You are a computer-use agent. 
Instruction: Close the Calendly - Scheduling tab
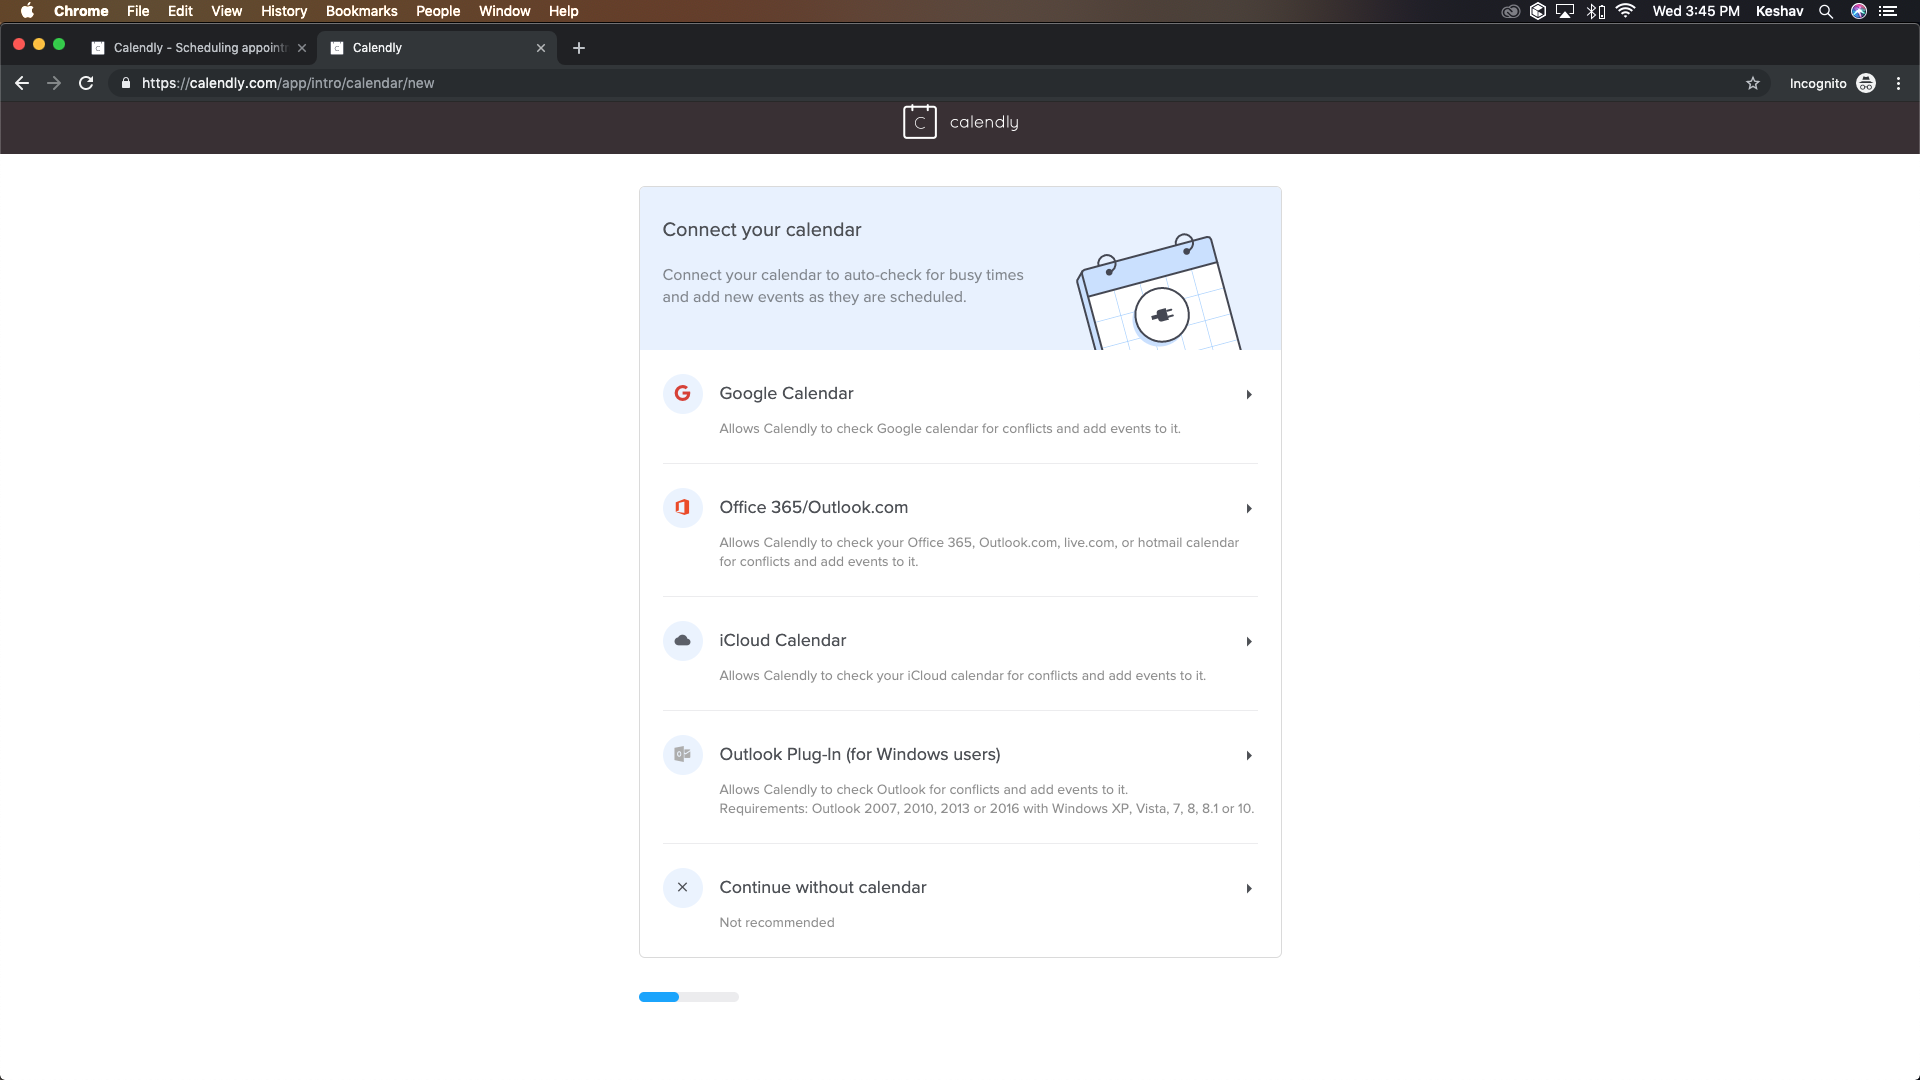point(302,48)
